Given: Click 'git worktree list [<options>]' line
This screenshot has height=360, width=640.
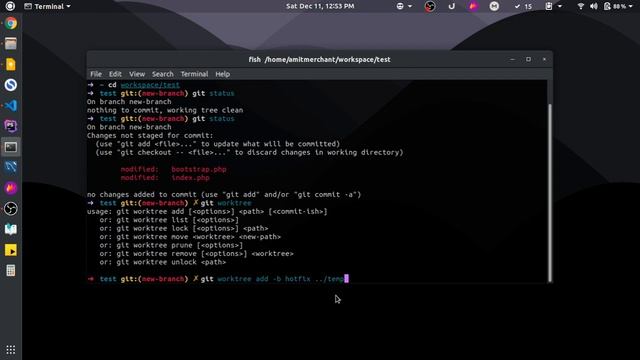Looking at the screenshot, I should click(169, 220).
